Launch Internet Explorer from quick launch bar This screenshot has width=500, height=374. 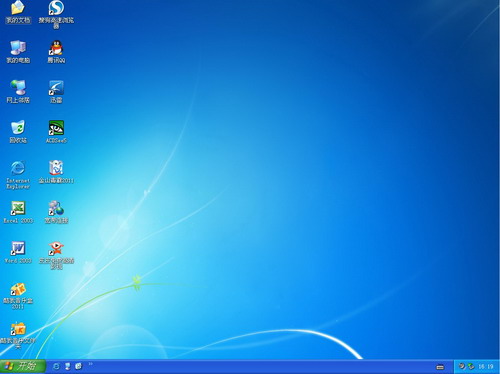tap(56, 366)
